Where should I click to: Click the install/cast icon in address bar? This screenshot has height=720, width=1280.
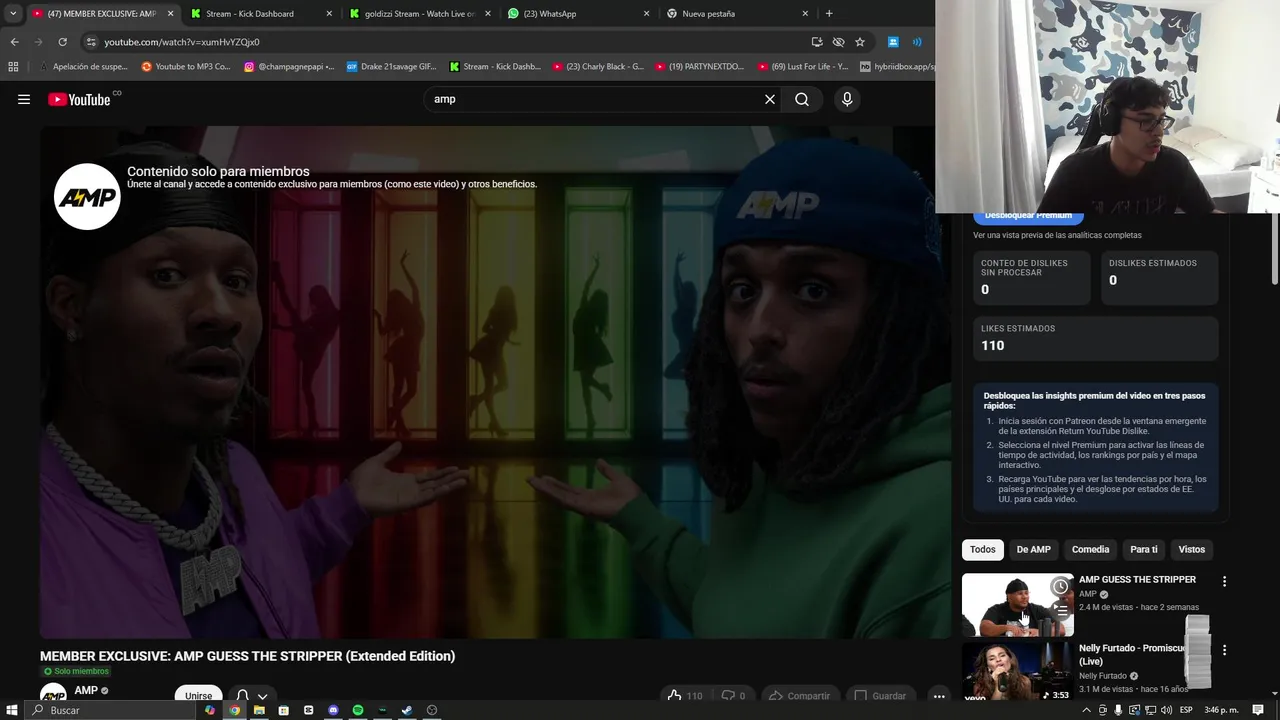pyautogui.click(x=817, y=42)
